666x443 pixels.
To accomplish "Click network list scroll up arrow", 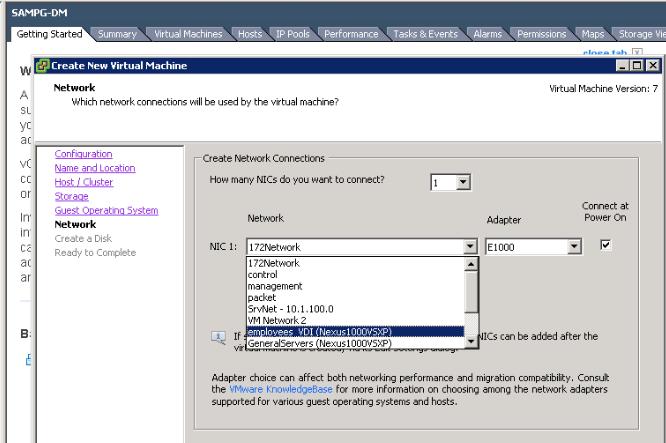I will pos(471,264).
